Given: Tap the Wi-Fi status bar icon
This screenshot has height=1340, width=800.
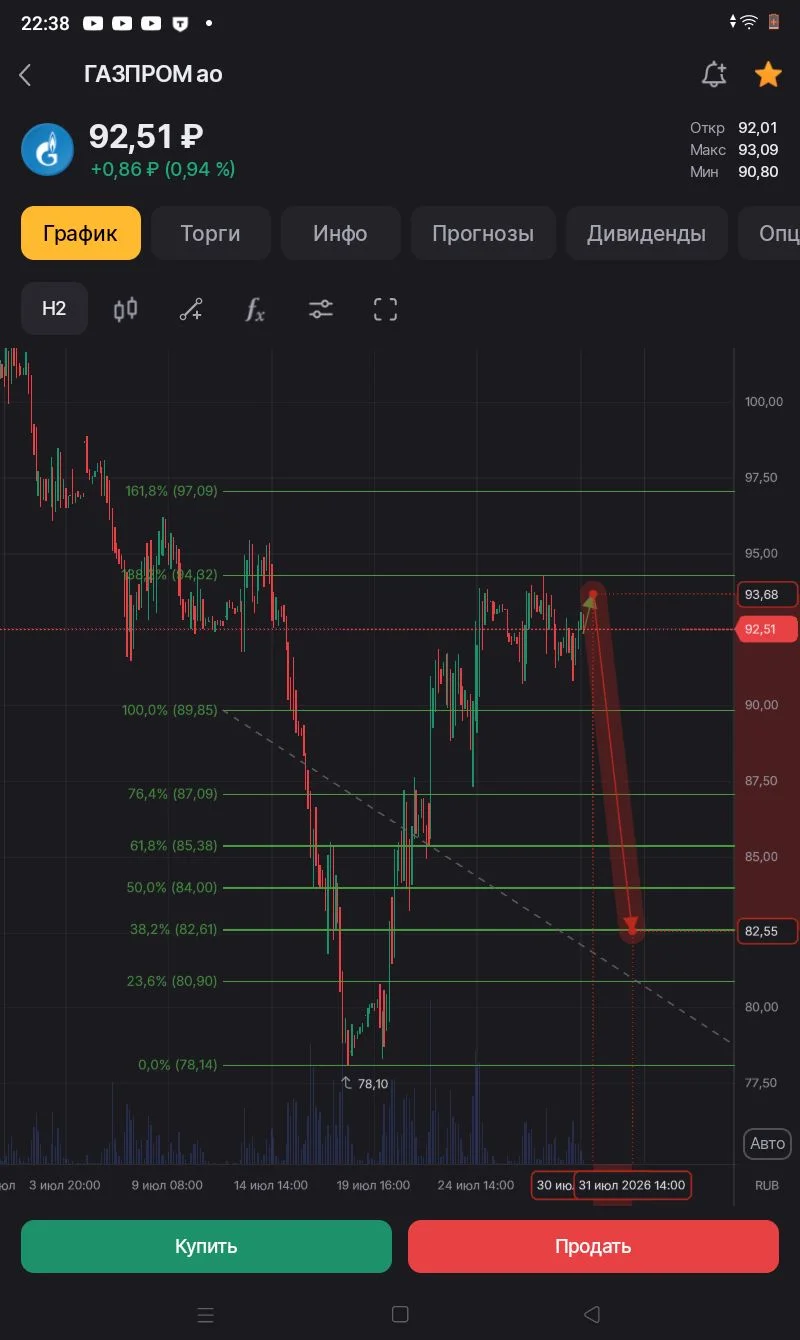Looking at the screenshot, I should coord(747,21).
